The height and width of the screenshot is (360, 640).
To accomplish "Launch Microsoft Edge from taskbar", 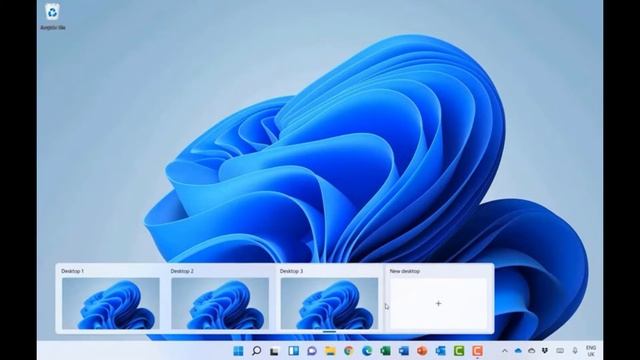I will pyautogui.click(x=367, y=351).
